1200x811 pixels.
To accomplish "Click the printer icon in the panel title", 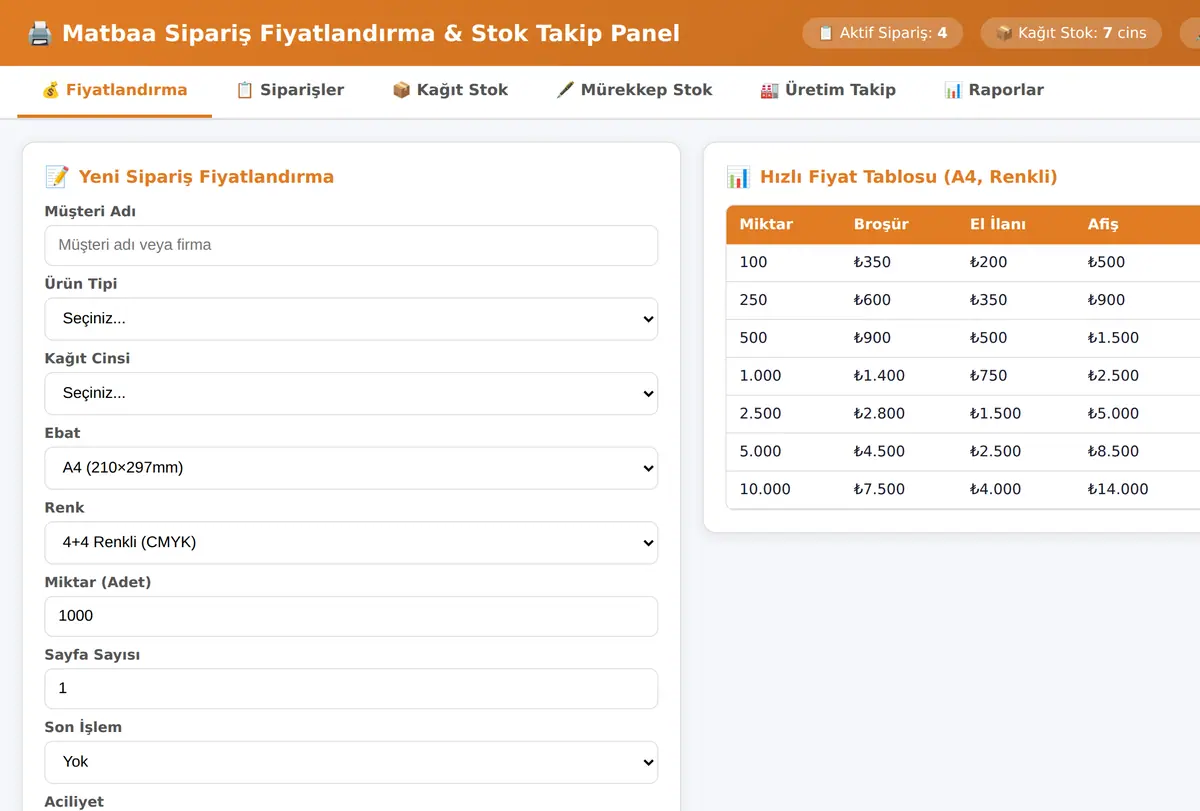I will pos(40,34).
